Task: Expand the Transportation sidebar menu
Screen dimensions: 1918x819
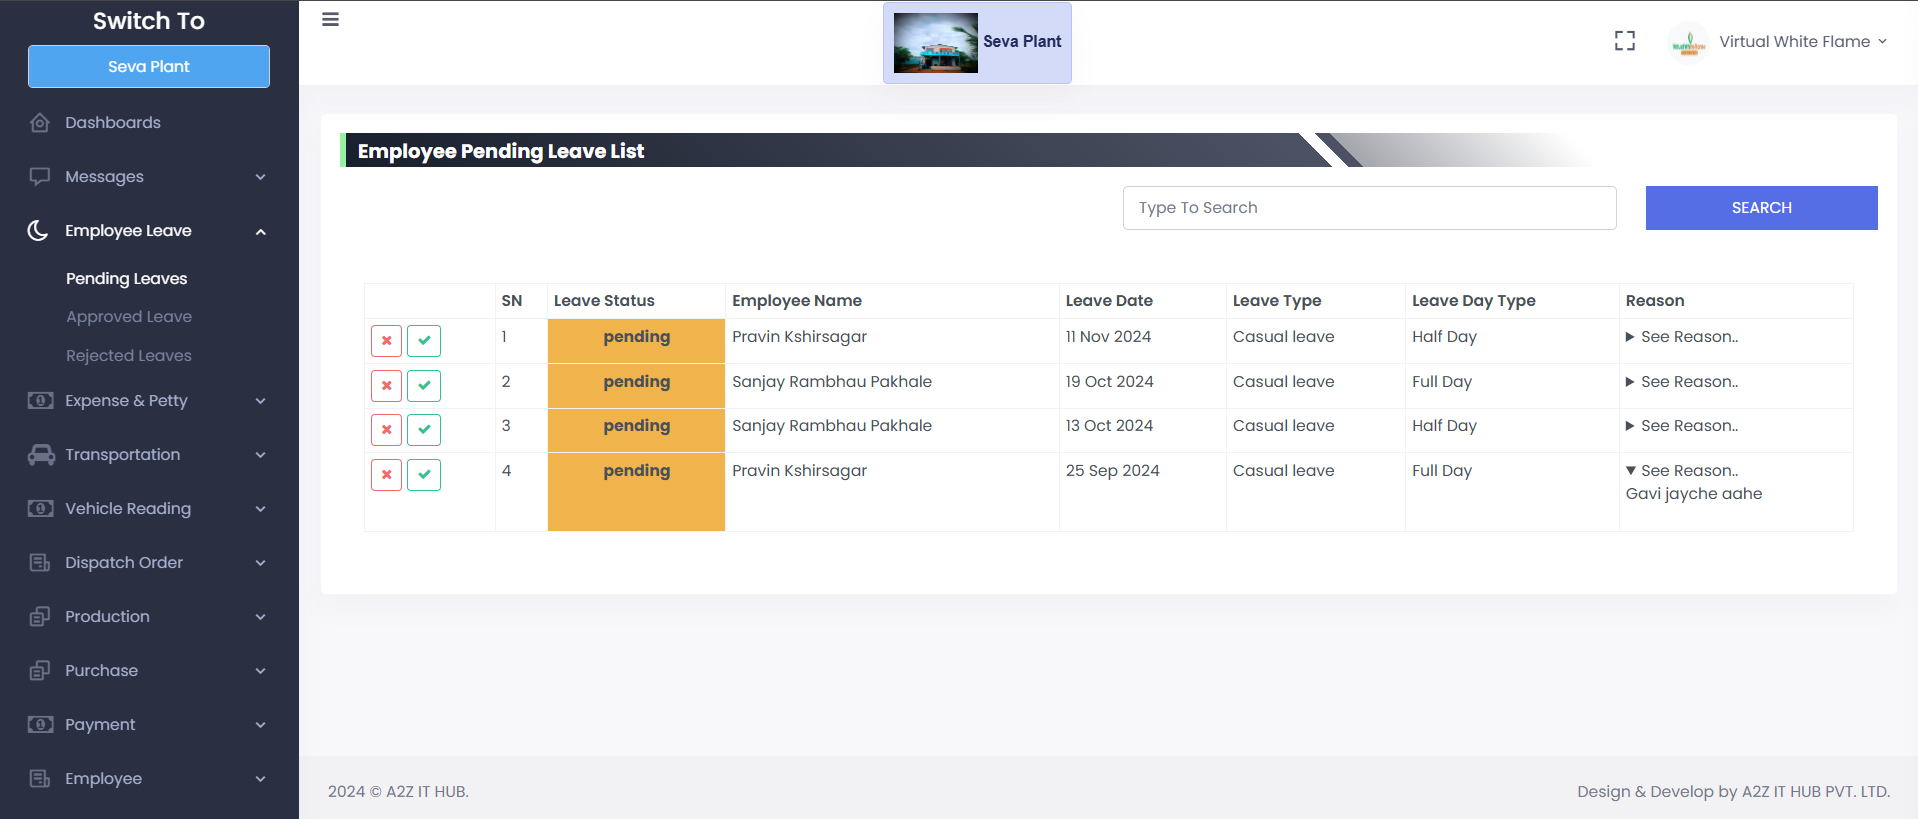Action: point(148,455)
